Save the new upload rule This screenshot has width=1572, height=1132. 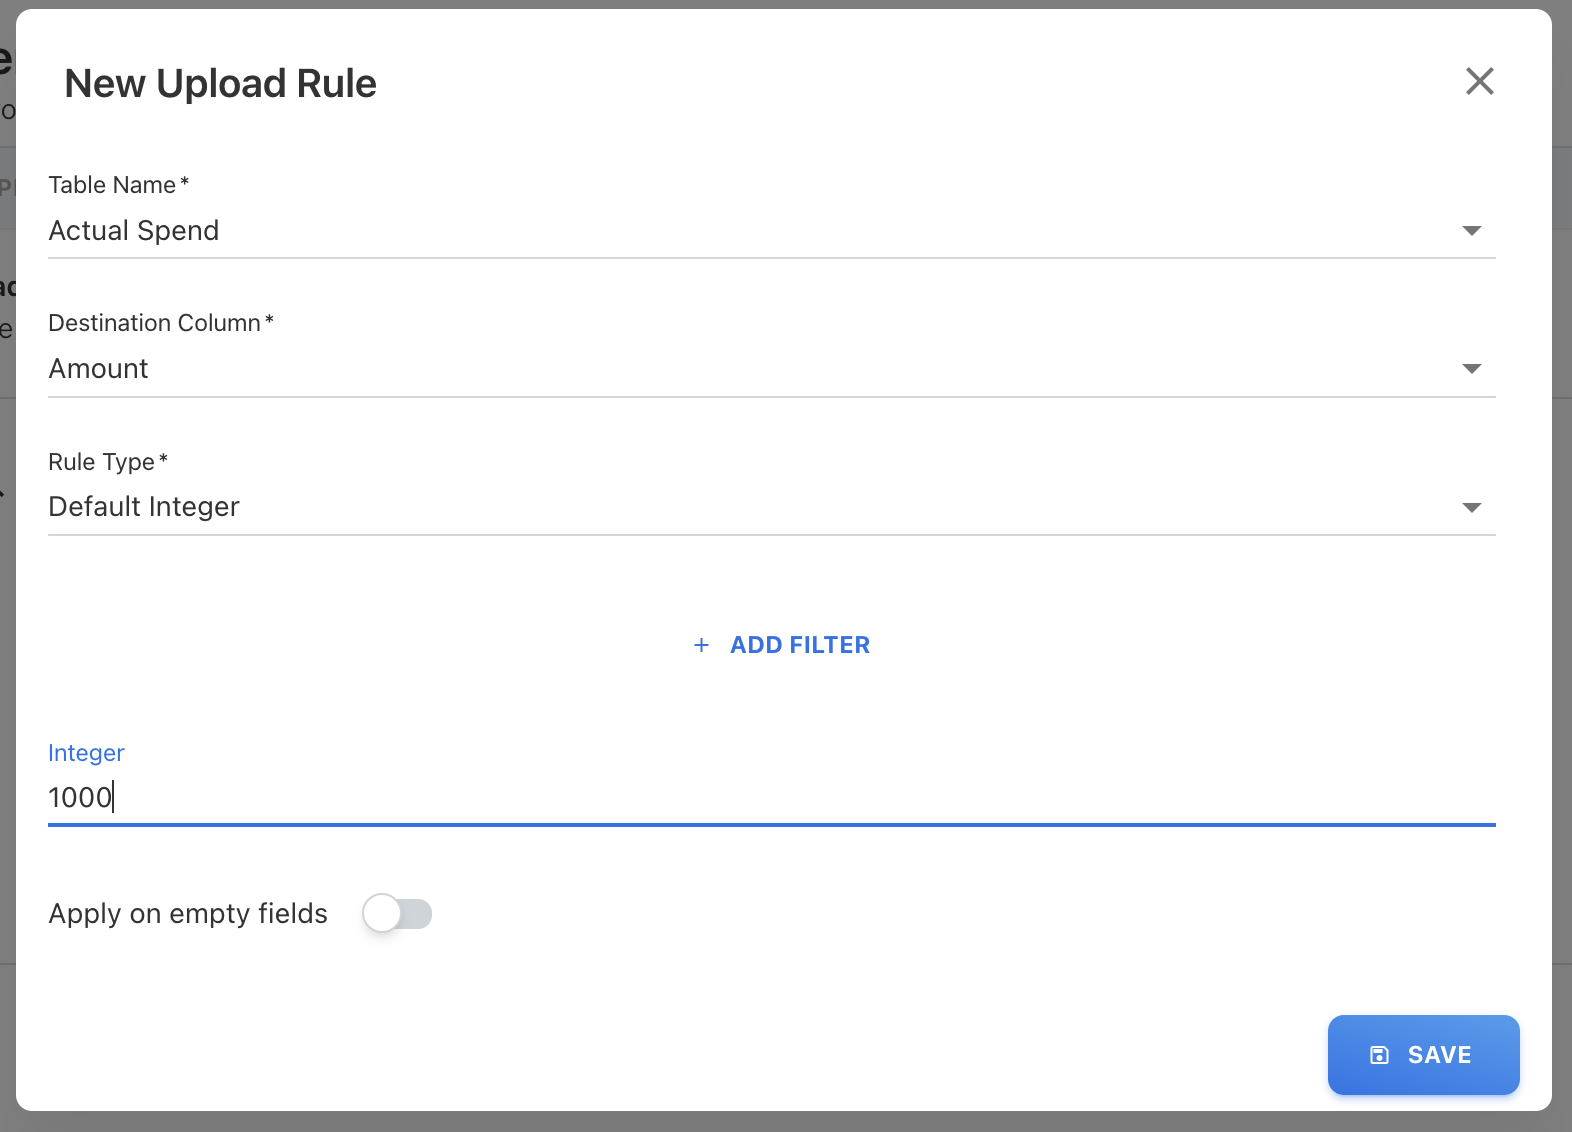click(1423, 1055)
